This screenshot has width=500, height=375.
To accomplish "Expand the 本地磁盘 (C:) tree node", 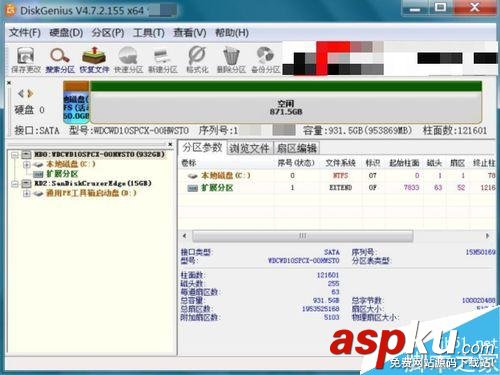I will (x=27, y=164).
